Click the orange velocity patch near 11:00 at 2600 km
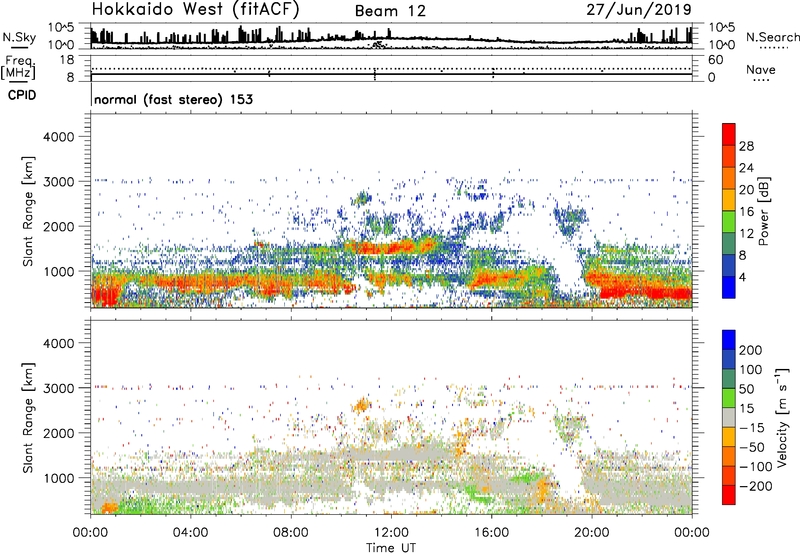This screenshot has width=800, height=554. 361,406
